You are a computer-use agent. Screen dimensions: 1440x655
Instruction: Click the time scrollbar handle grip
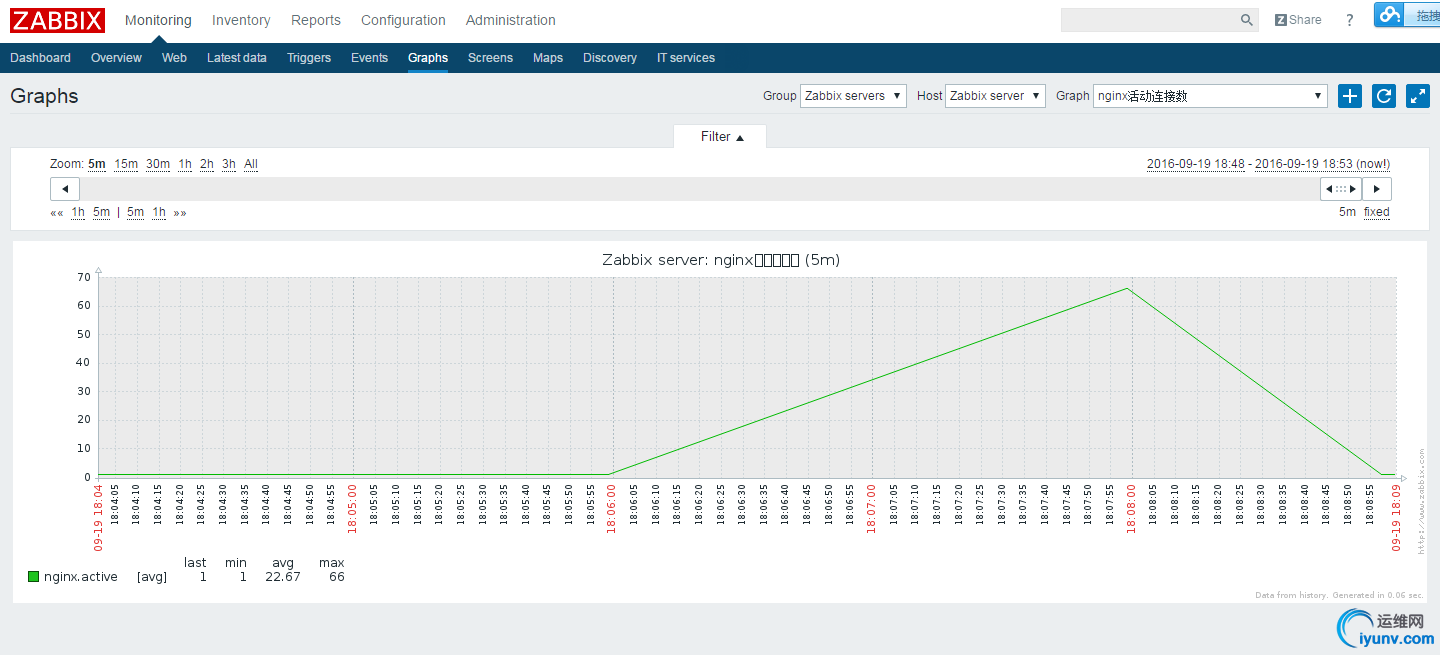point(1341,189)
